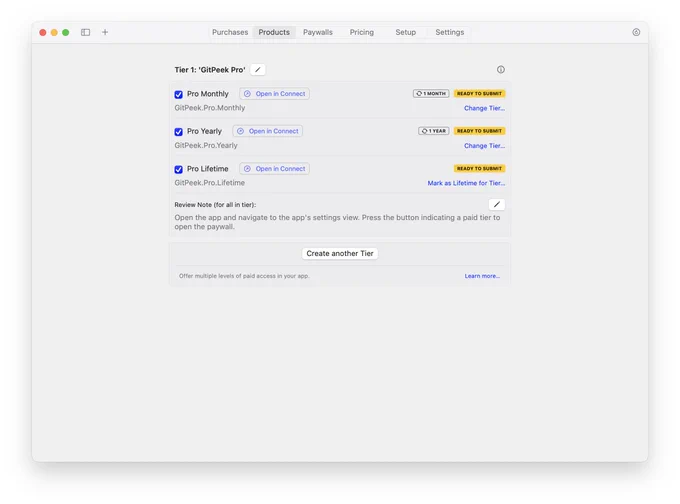Open the Learn more link
Image resolution: width=680 pixels, height=504 pixels.
click(x=482, y=276)
